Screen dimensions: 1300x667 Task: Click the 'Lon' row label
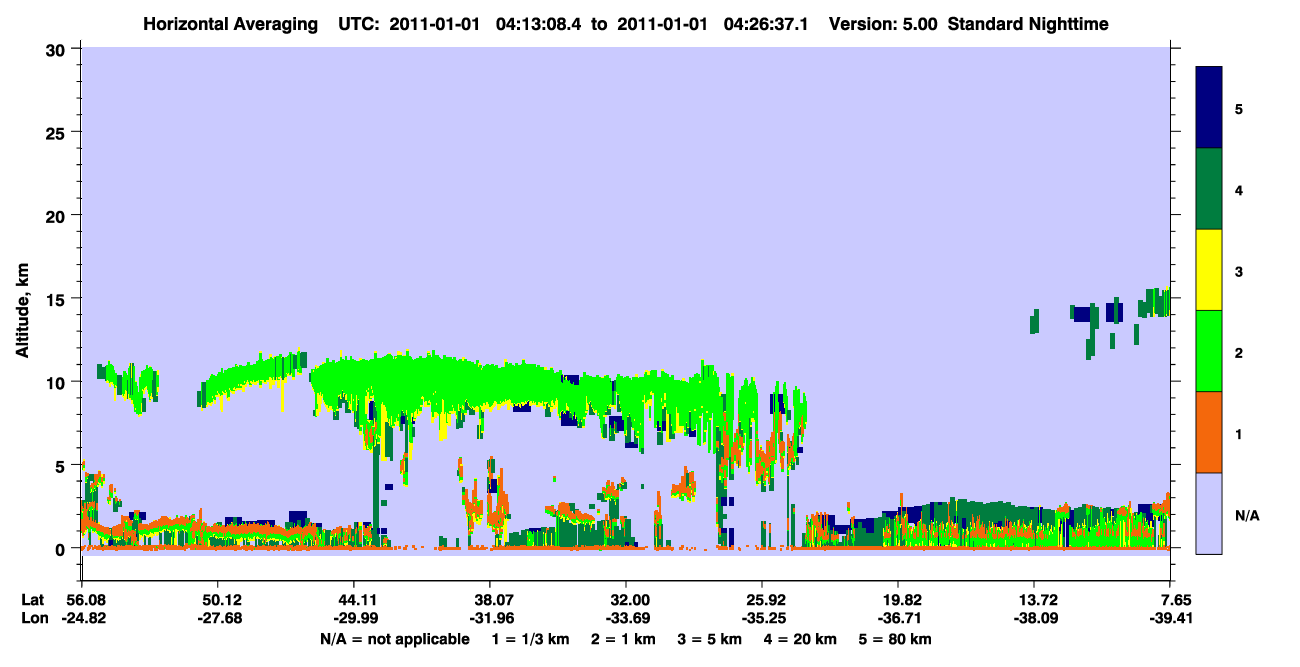[33, 618]
